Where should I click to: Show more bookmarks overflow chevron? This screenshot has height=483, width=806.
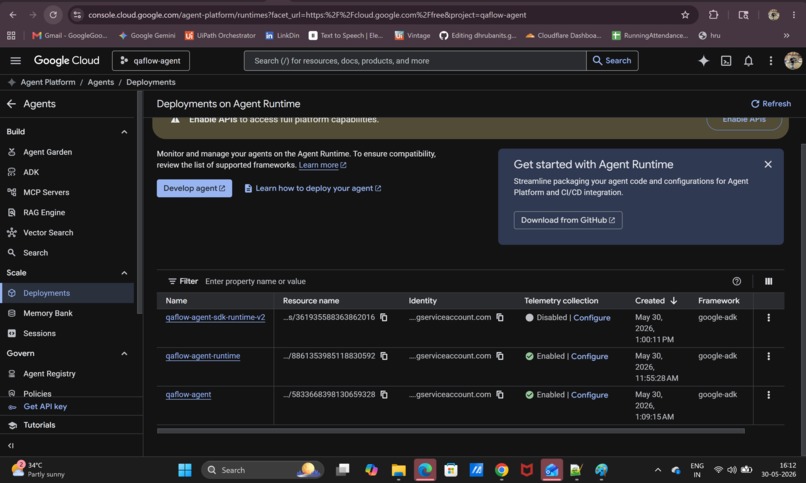[786, 35]
